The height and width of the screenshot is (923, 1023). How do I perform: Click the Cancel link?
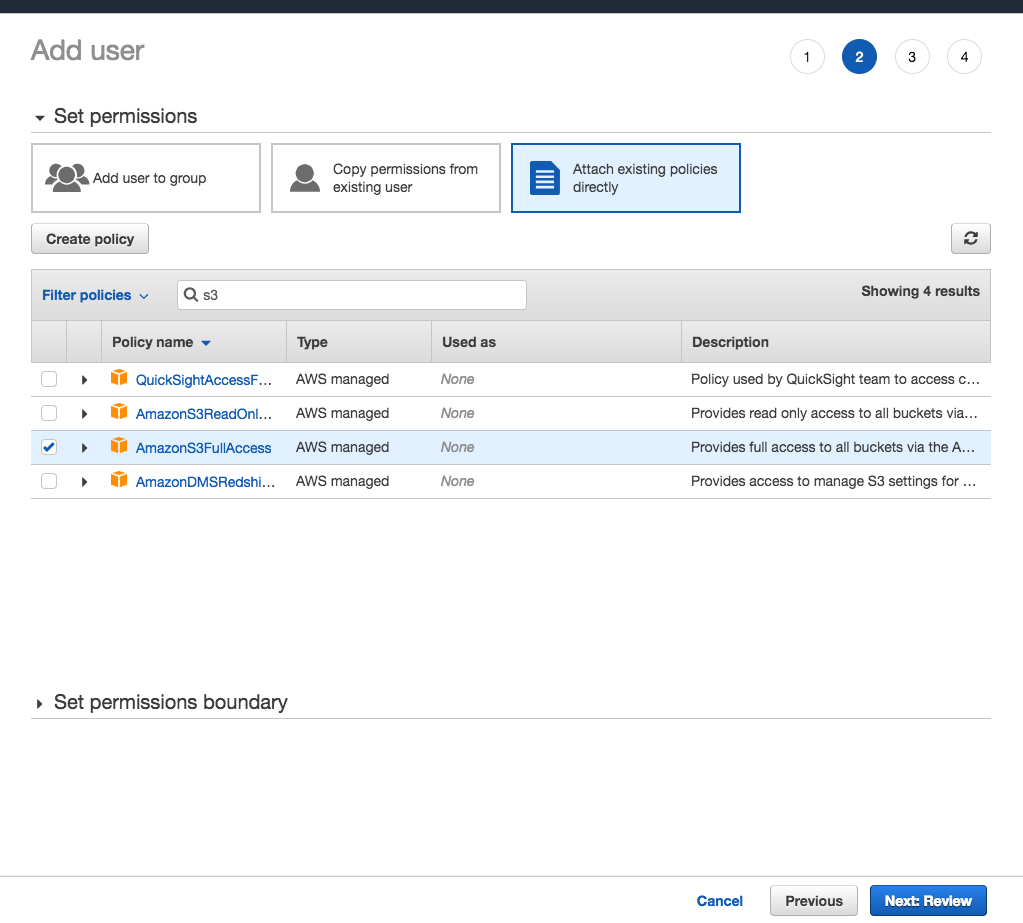[x=720, y=901]
